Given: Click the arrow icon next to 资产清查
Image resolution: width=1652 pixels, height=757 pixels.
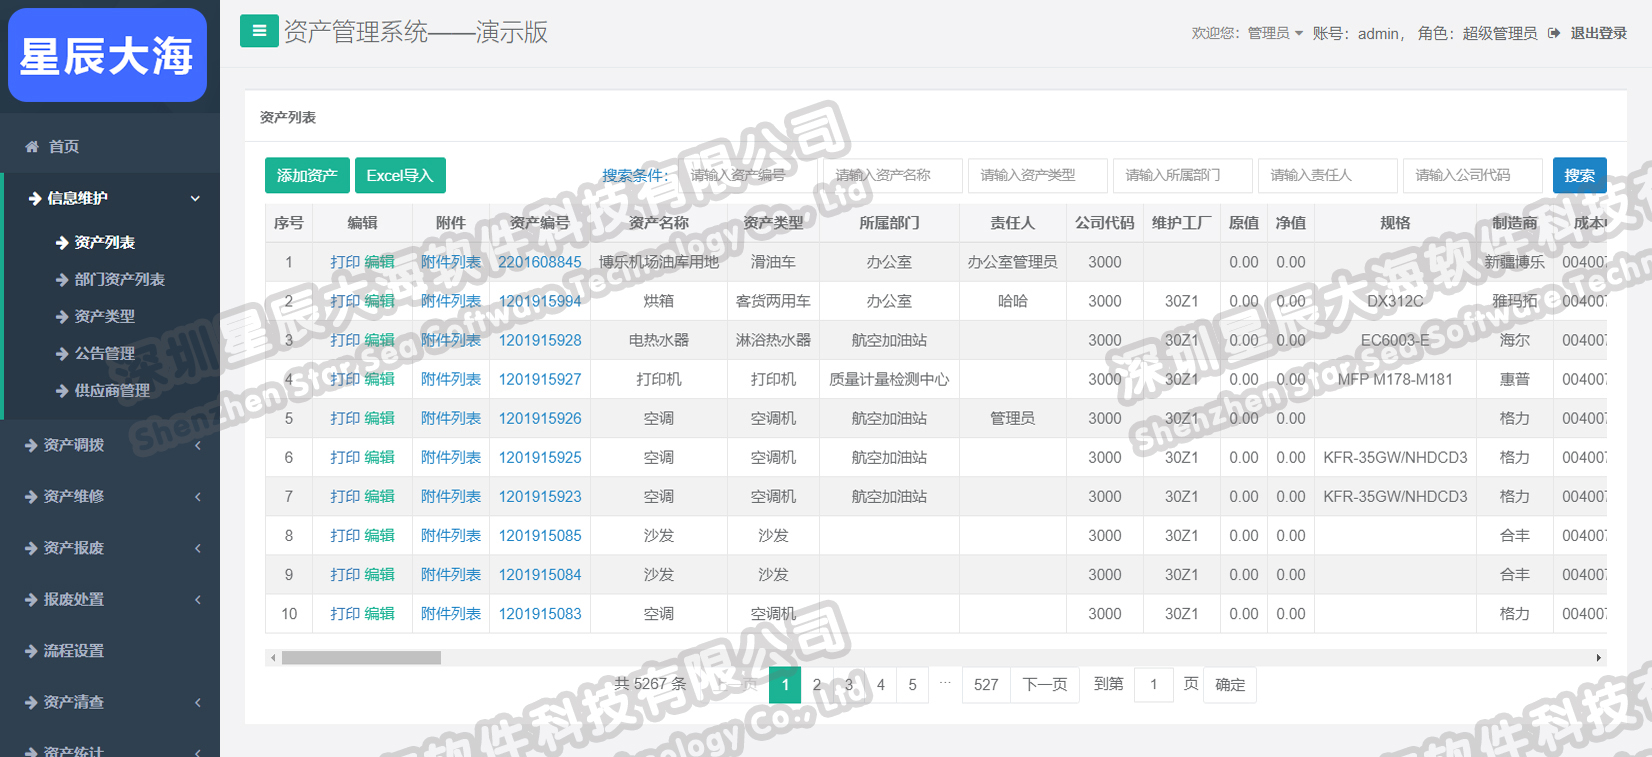Looking at the screenshot, I should point(31,702).
